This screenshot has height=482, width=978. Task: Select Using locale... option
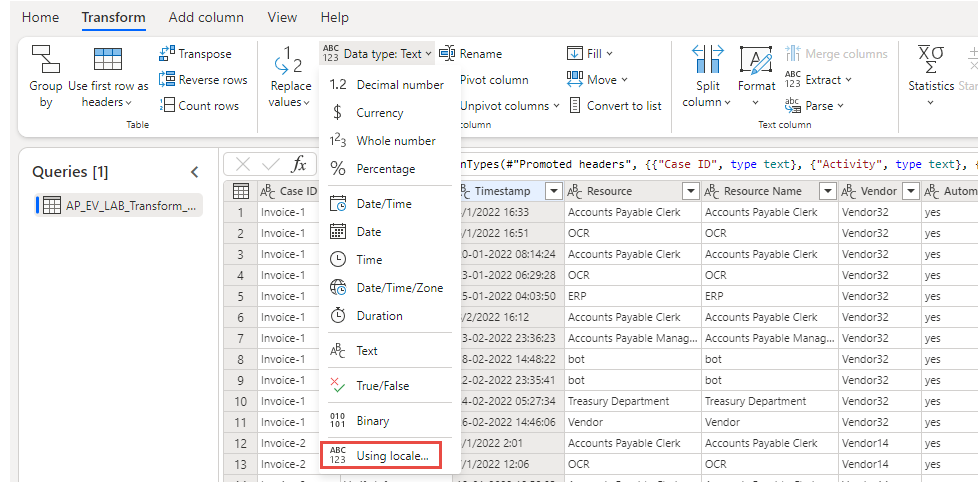[x=380, y=455]
